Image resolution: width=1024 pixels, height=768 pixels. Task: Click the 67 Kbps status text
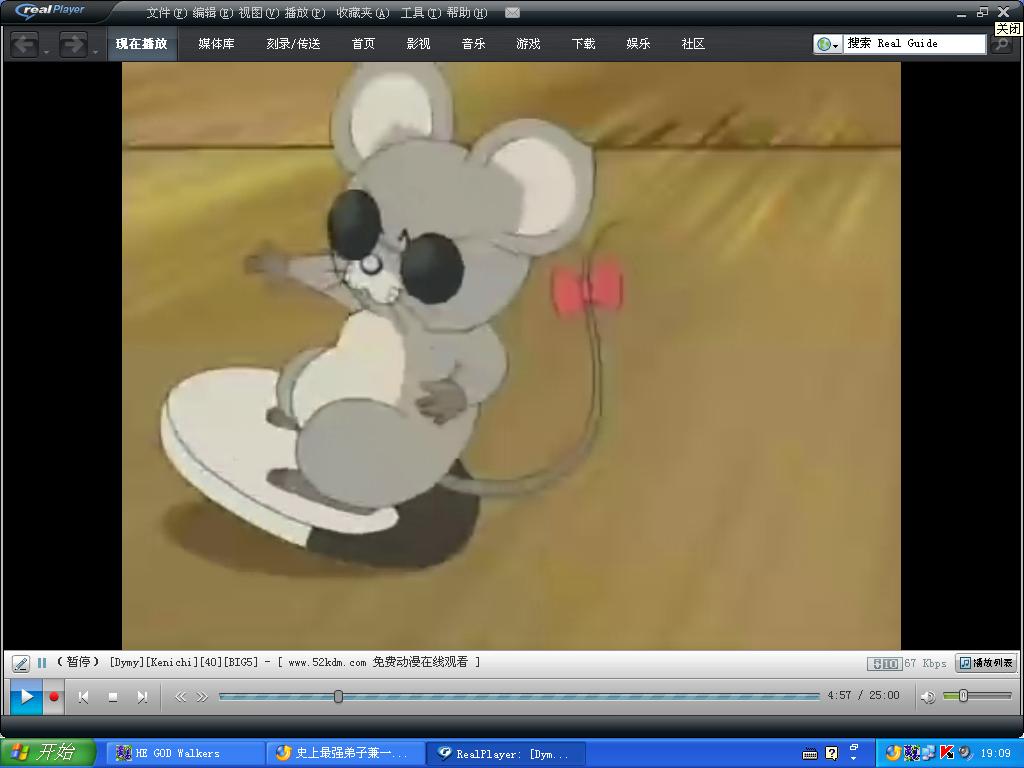(x=925, y=663)
